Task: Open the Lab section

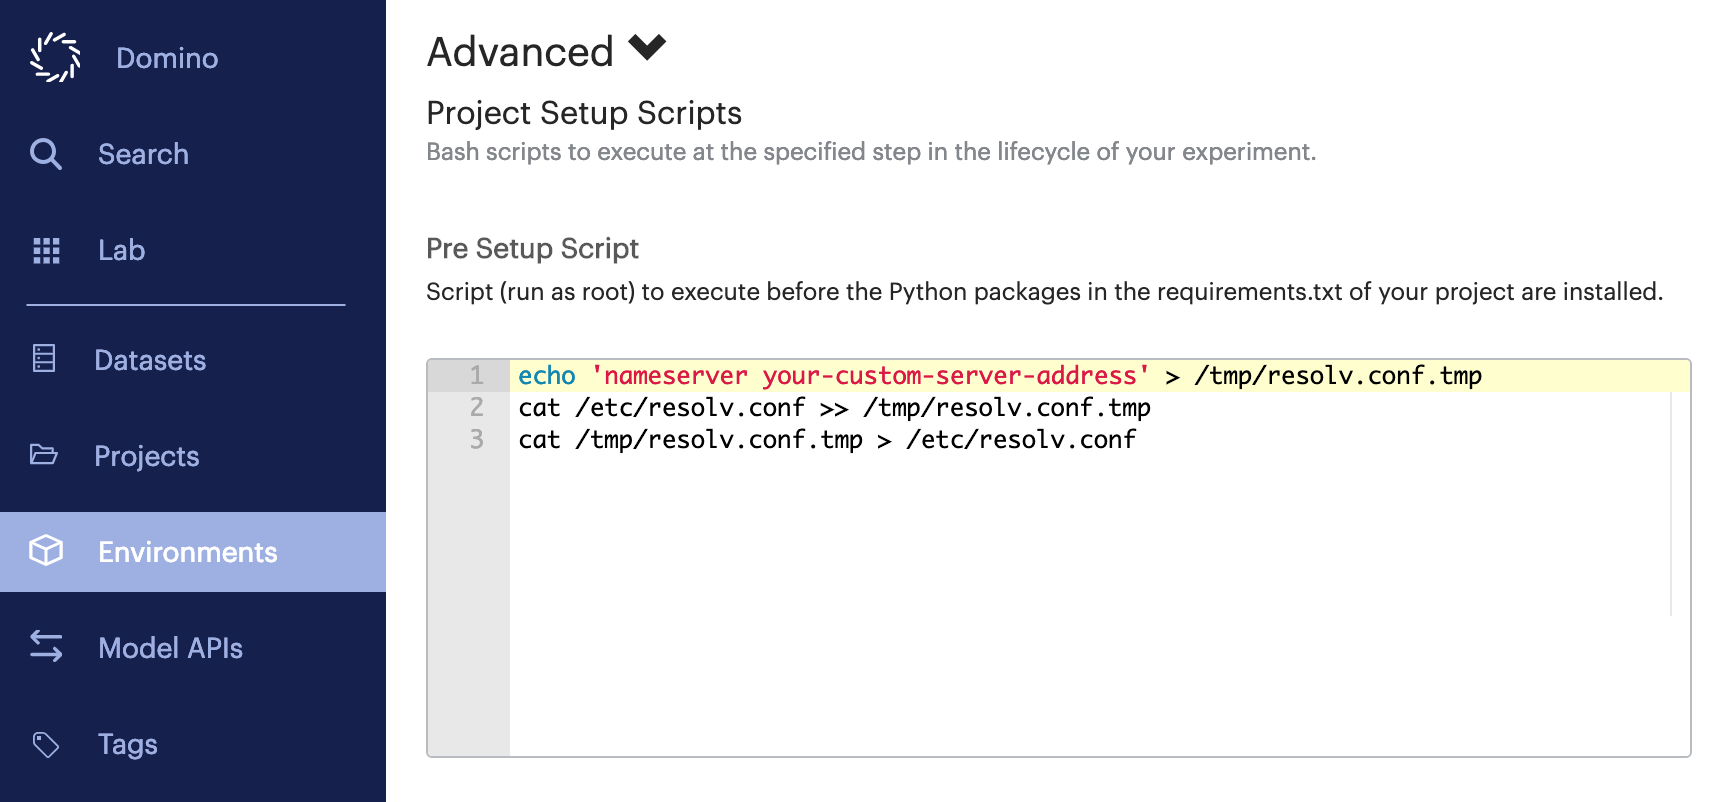Action: 121,250
